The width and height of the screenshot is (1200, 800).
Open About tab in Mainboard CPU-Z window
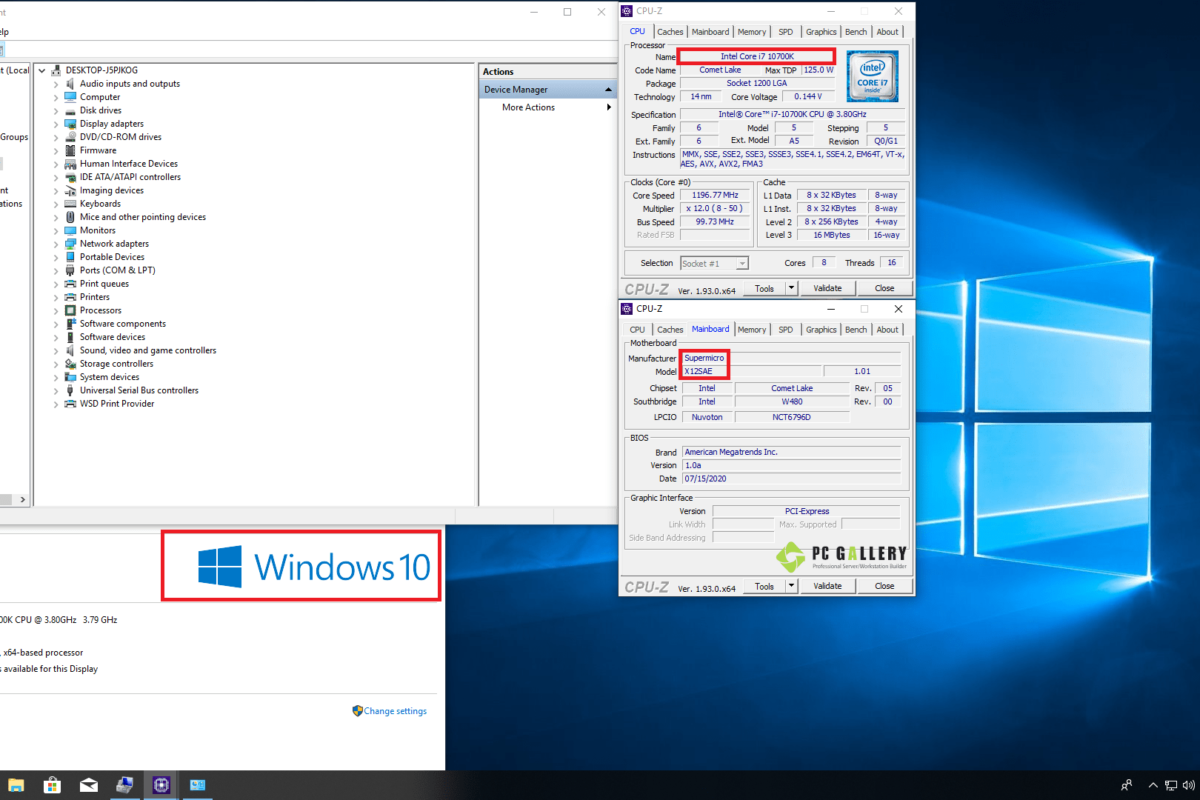(888, 329)
